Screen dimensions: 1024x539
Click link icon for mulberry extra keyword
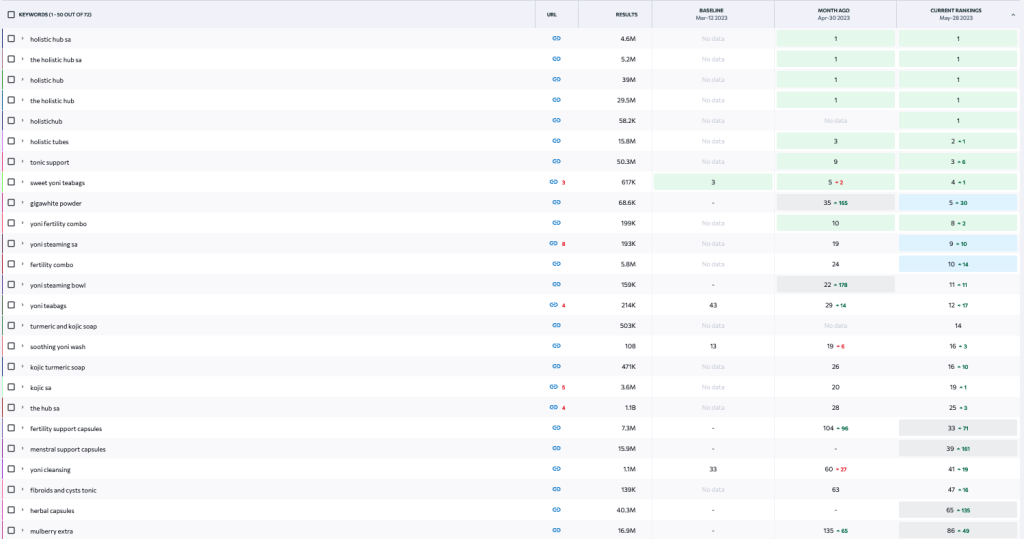tap(556, 531)
